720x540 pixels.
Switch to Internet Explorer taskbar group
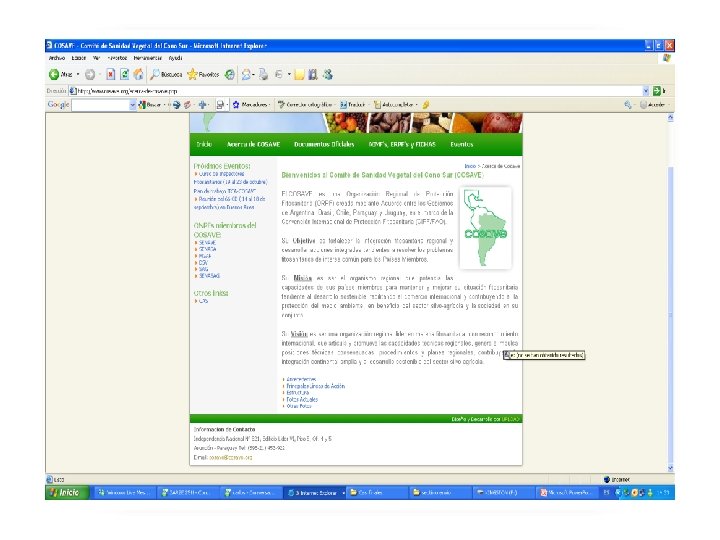(315, 493)
